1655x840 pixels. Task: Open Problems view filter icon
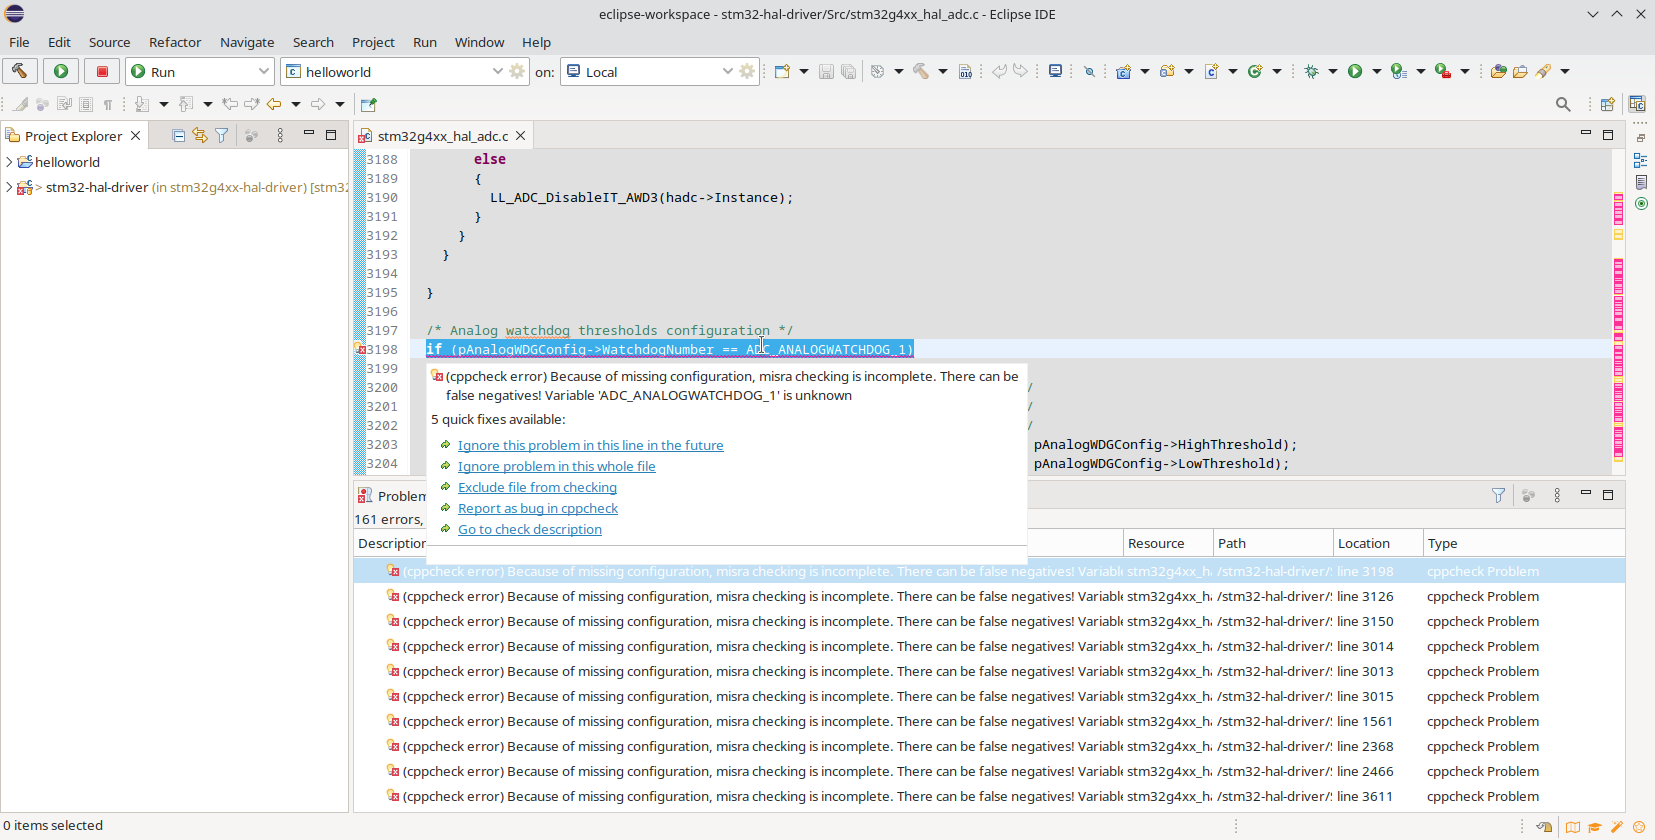[1498, 495]
